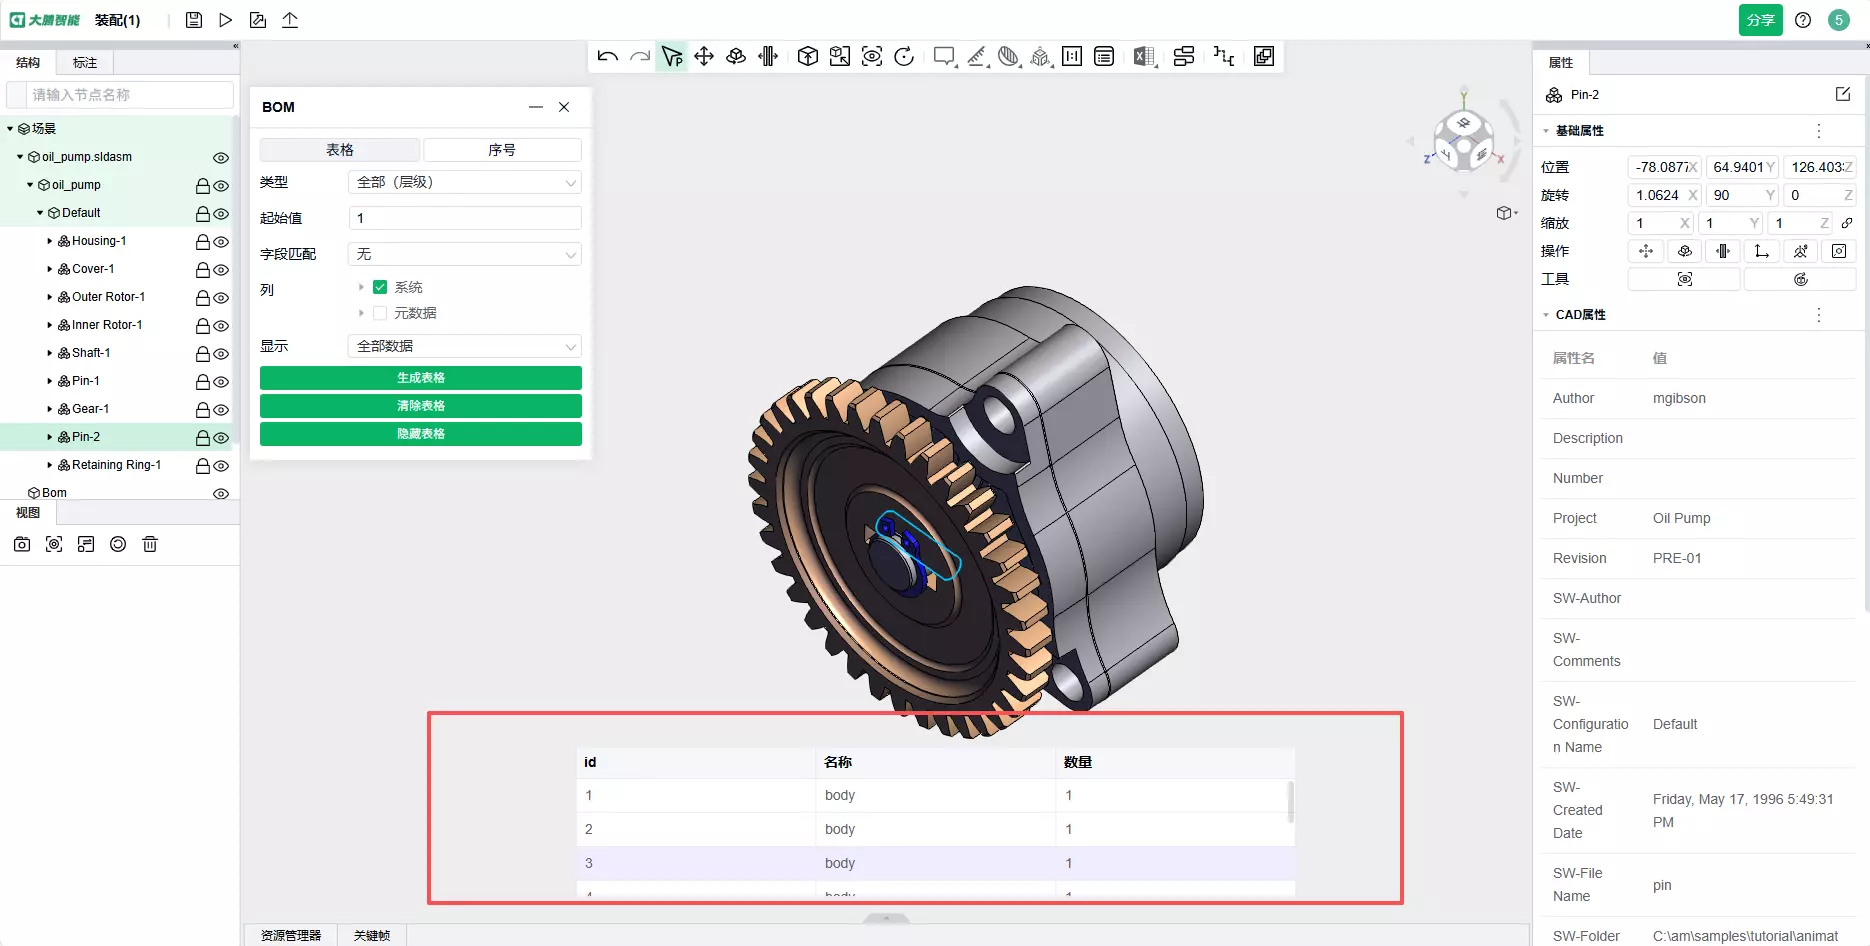Switch to the 序号 tab in BOM
The image size is (1870, 946).
pos(502,150)
